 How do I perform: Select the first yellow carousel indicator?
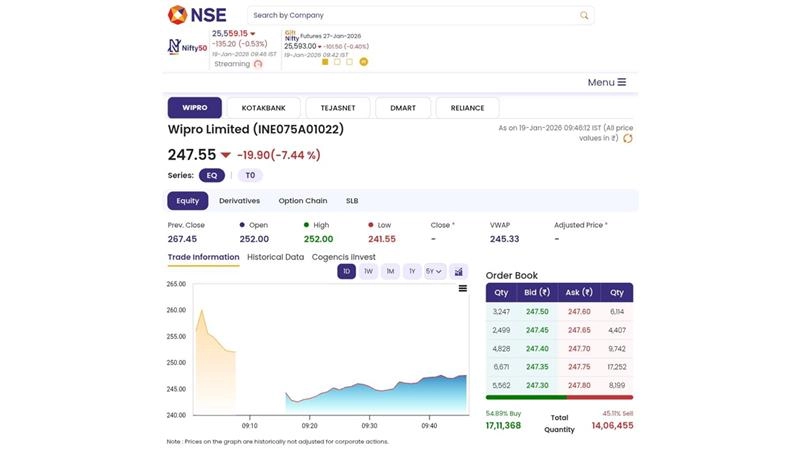point(325,62)
